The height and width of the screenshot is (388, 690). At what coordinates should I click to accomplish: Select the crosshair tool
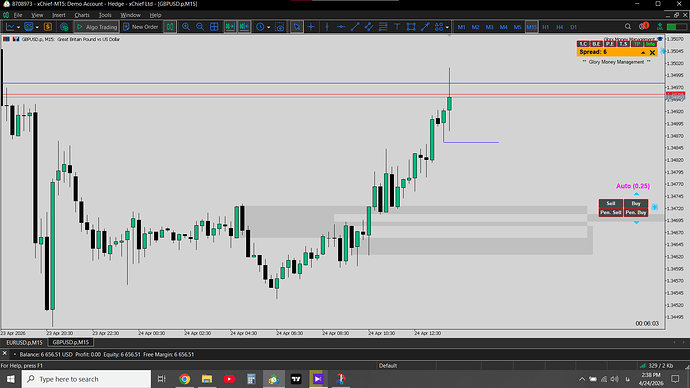[311, 27]
